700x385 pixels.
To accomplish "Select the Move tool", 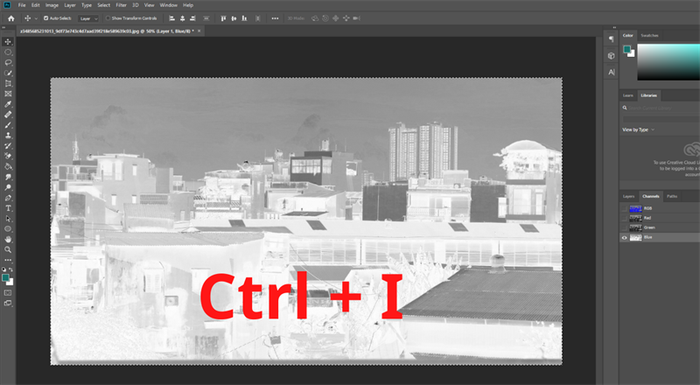I will click(8, 42).
